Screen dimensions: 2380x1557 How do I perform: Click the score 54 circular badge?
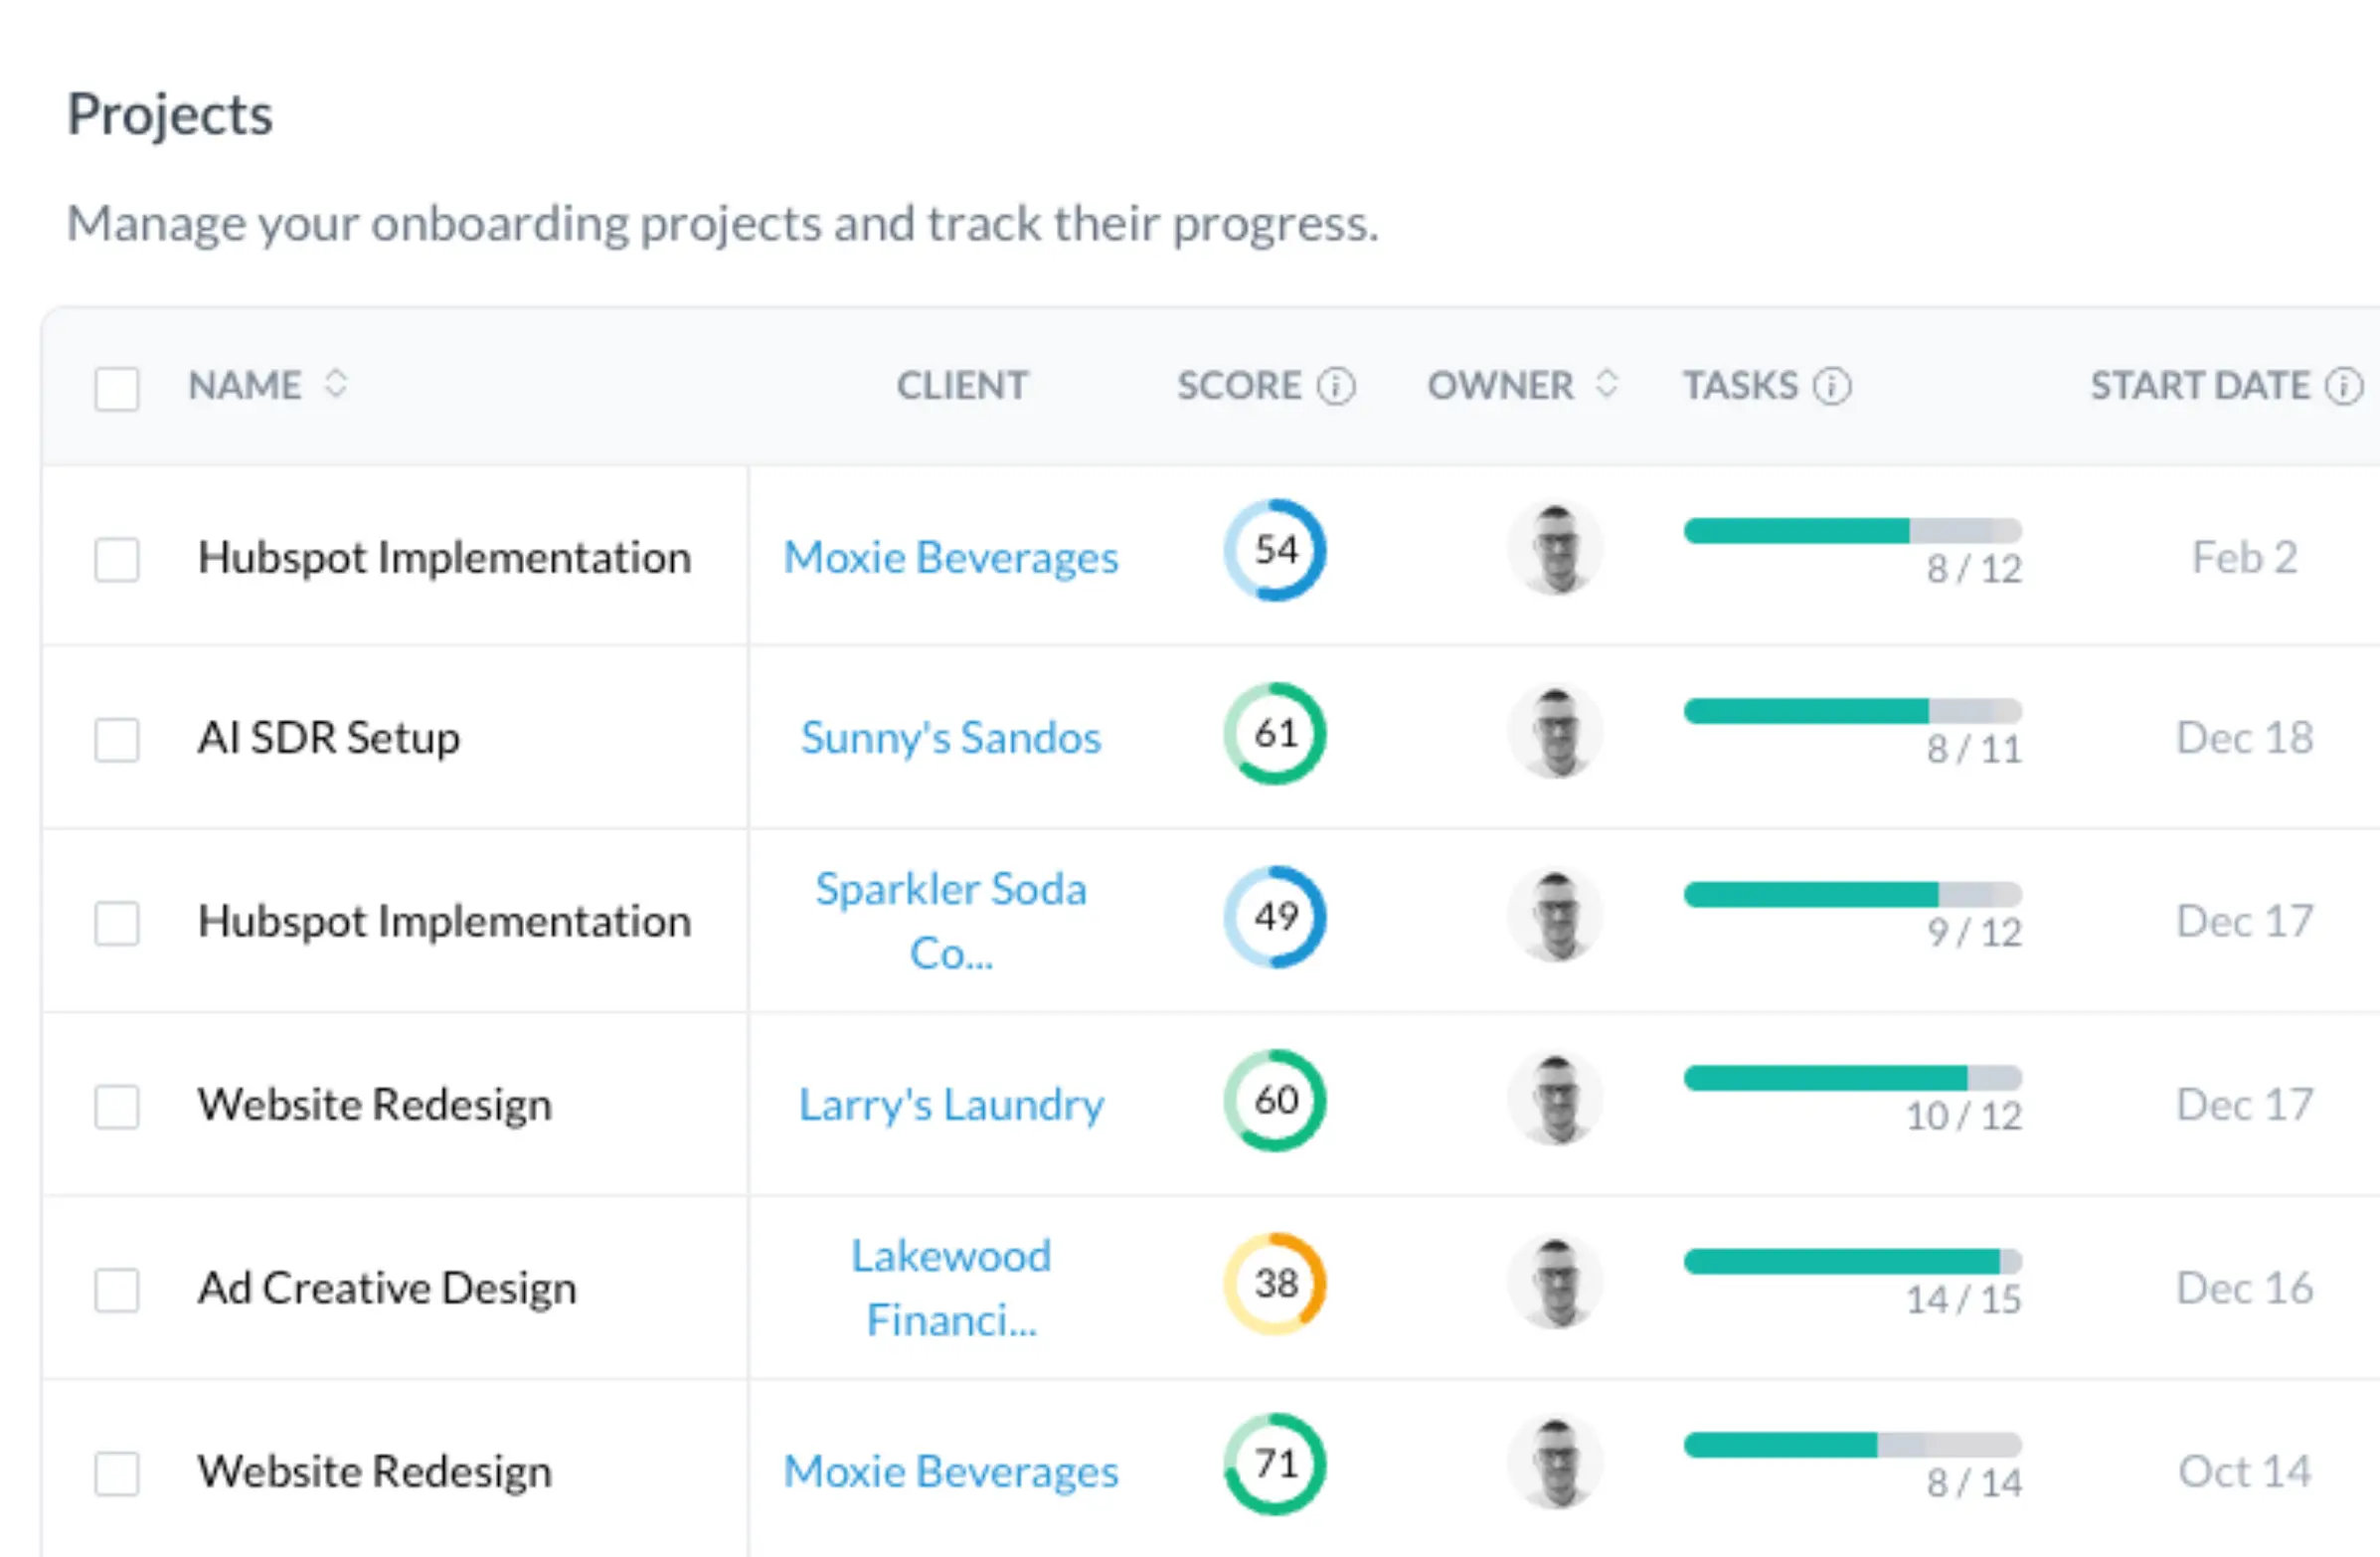pos(1275,550)
